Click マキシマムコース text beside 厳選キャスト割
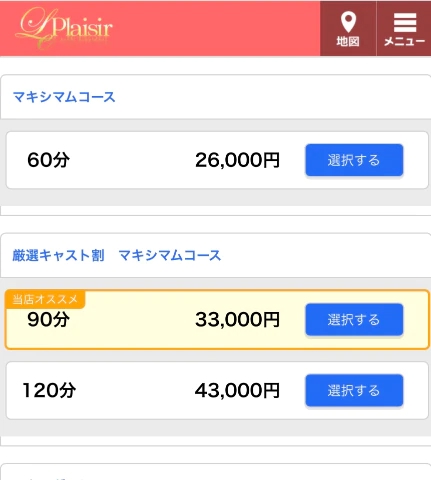 point(170,256)
